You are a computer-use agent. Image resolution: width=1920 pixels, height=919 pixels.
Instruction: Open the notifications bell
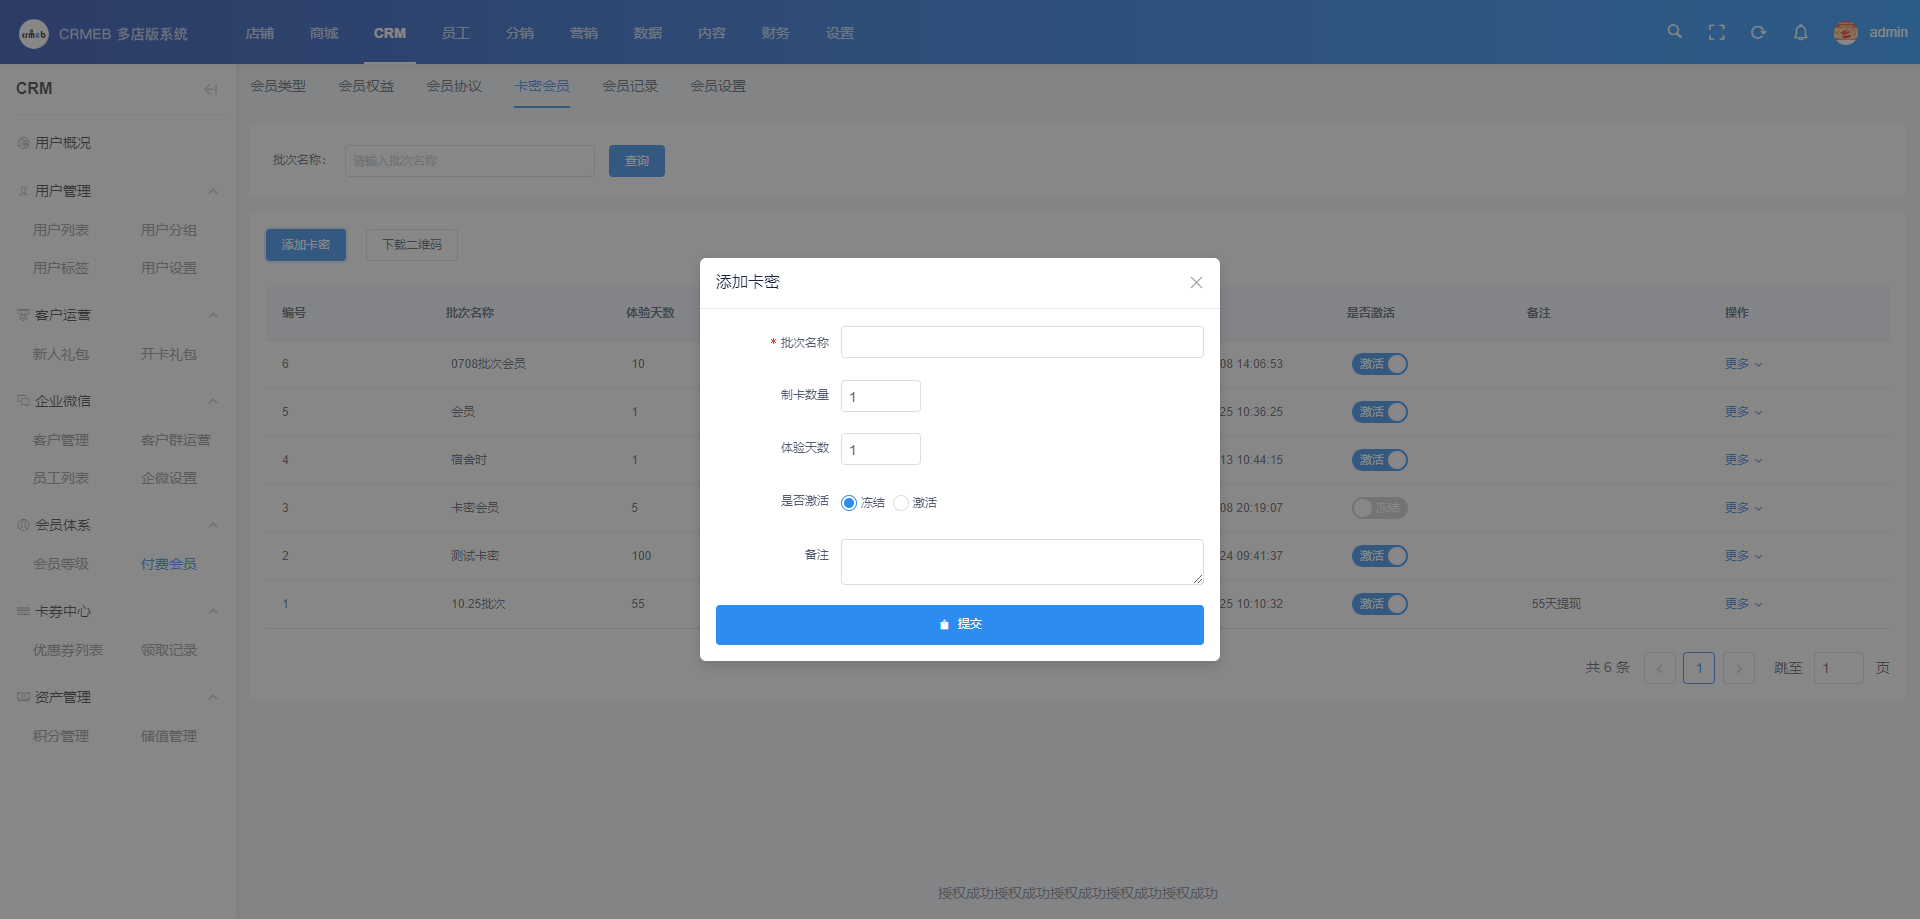point(1800,32)
